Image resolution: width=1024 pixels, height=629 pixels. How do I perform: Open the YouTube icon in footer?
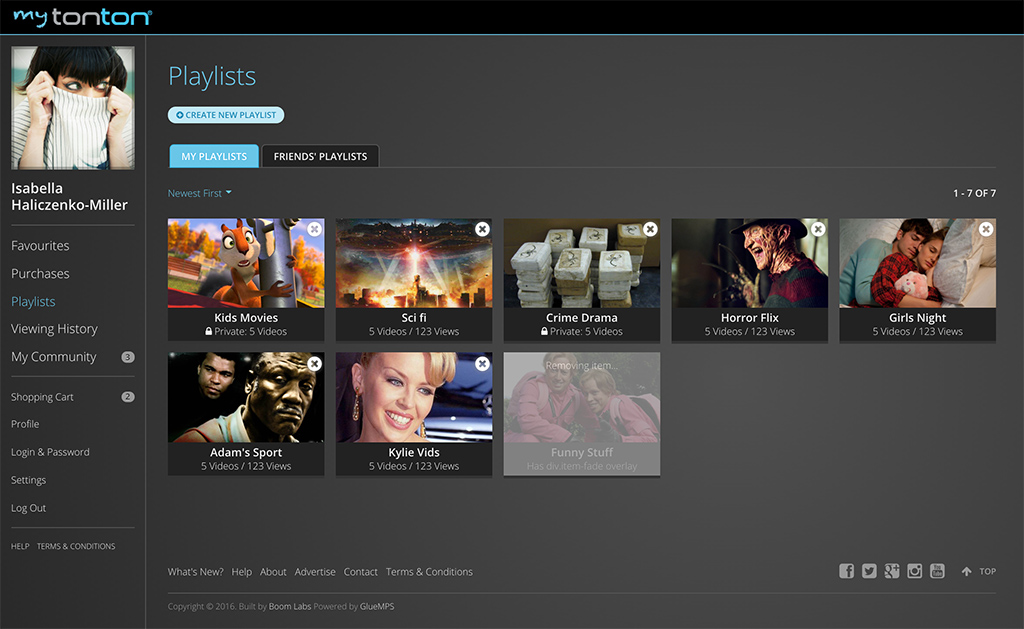937,571
